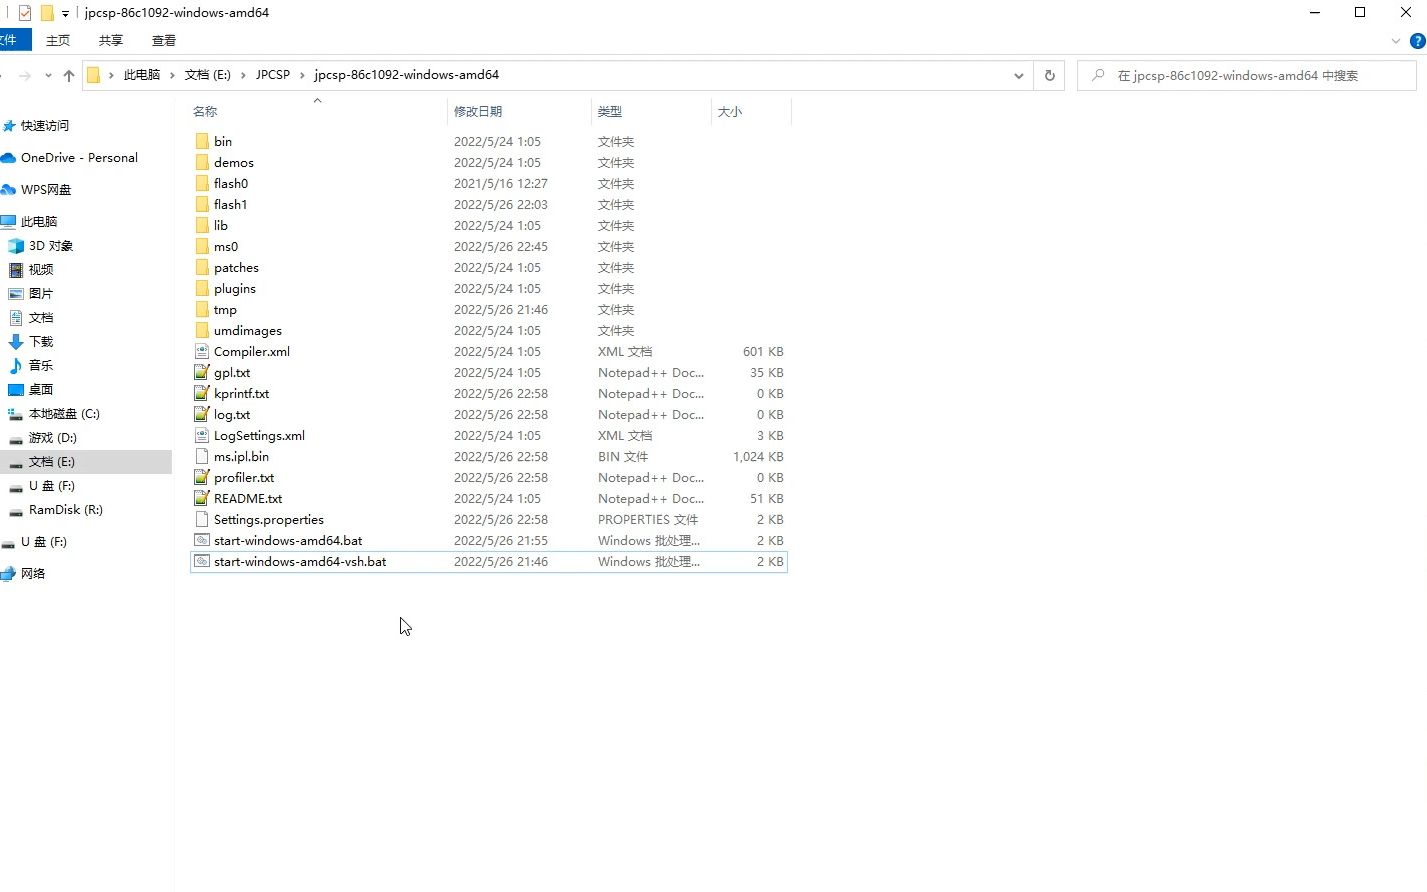Select 此电脑 in the navigation pane
Image resolution: width=1427 pixels, height=892 pixels.
[39, 221]
